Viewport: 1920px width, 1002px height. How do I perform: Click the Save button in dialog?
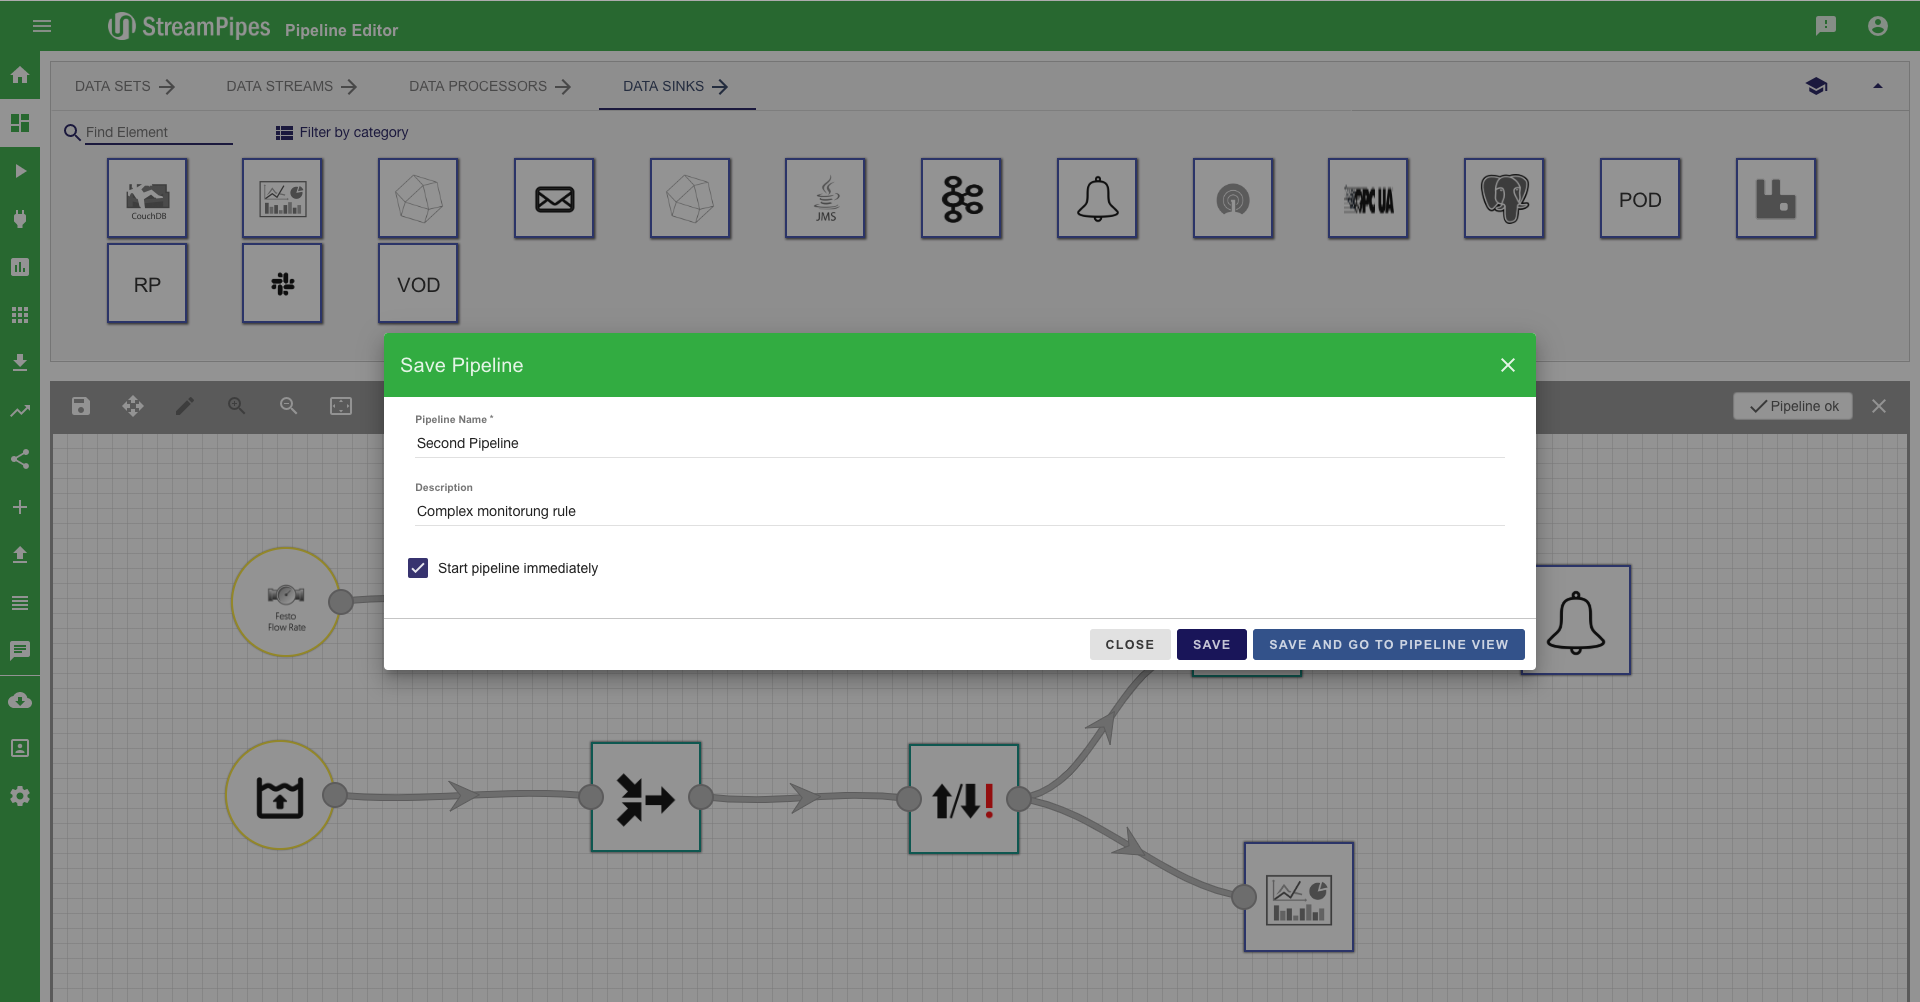(1211, 645)
